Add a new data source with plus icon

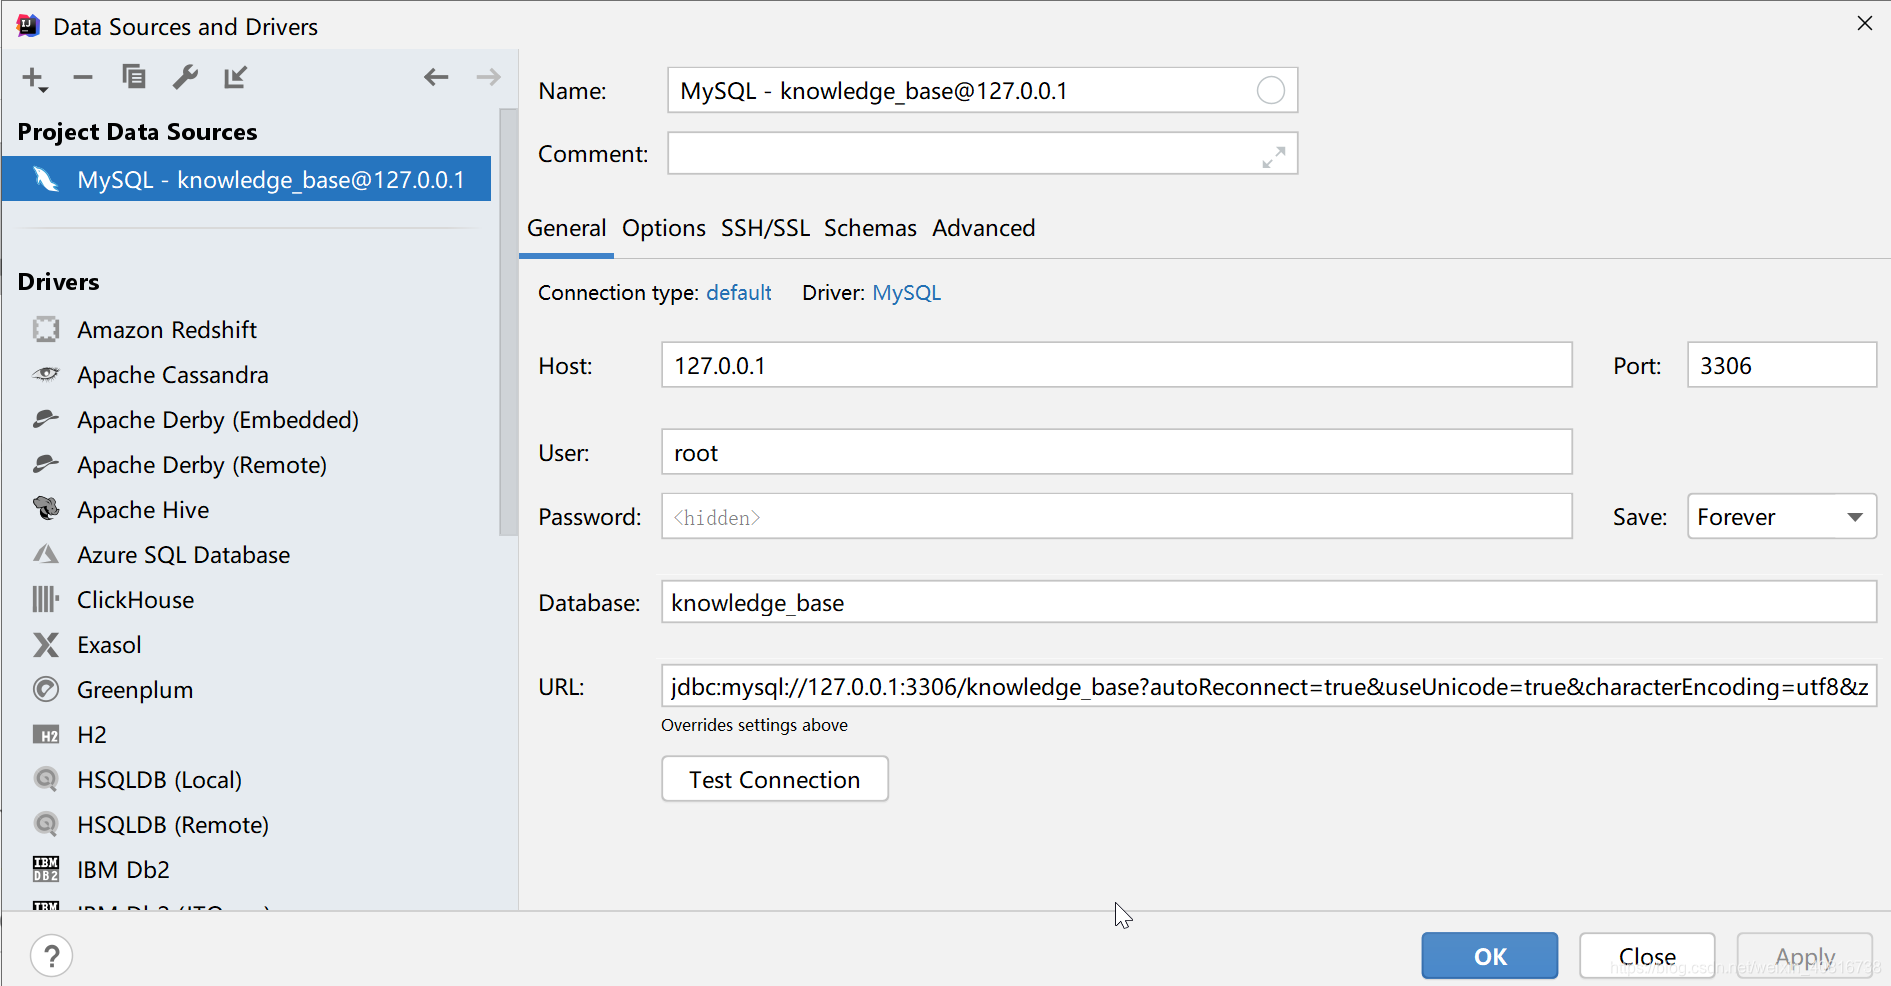click(x=34, y=78)
